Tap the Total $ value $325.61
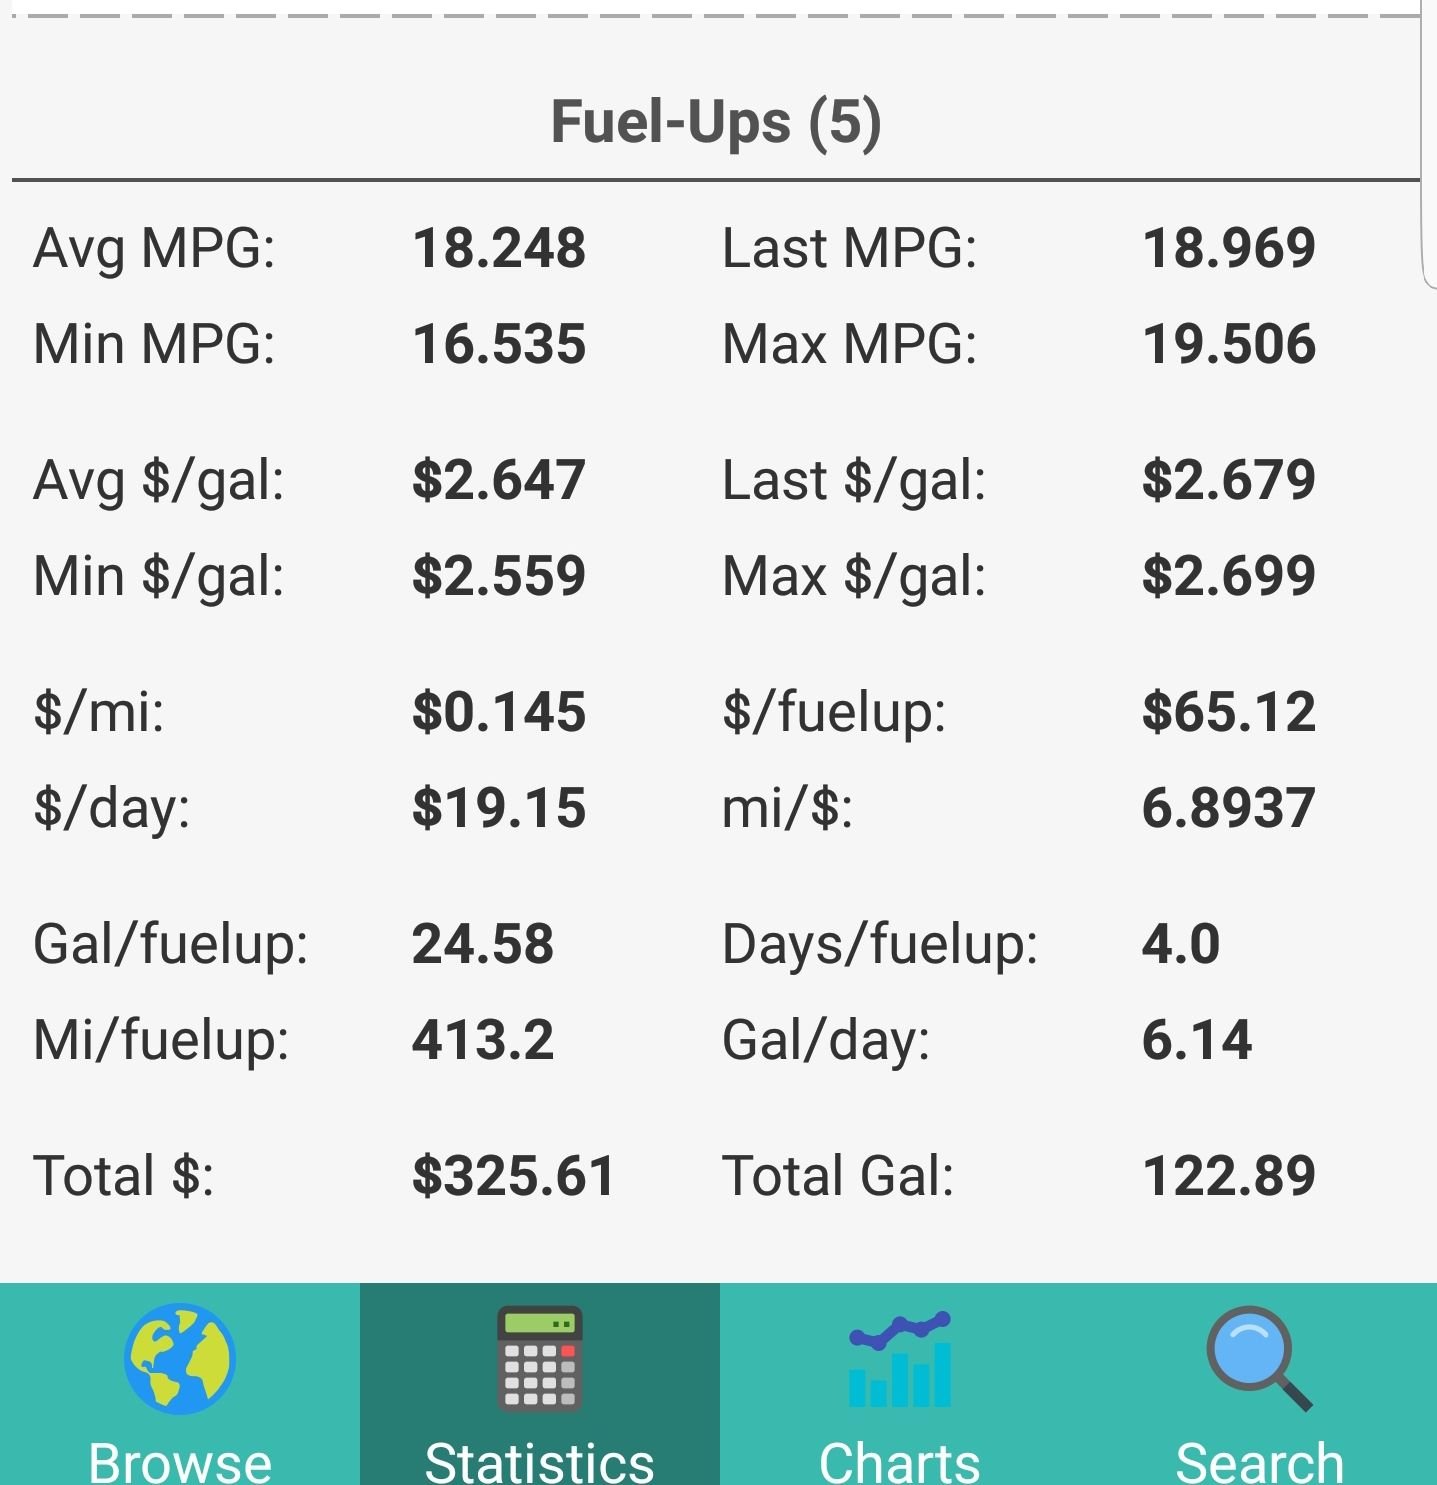Image resolution: width=1437 pixels, height=1485 pixels. pos(513,1176)
